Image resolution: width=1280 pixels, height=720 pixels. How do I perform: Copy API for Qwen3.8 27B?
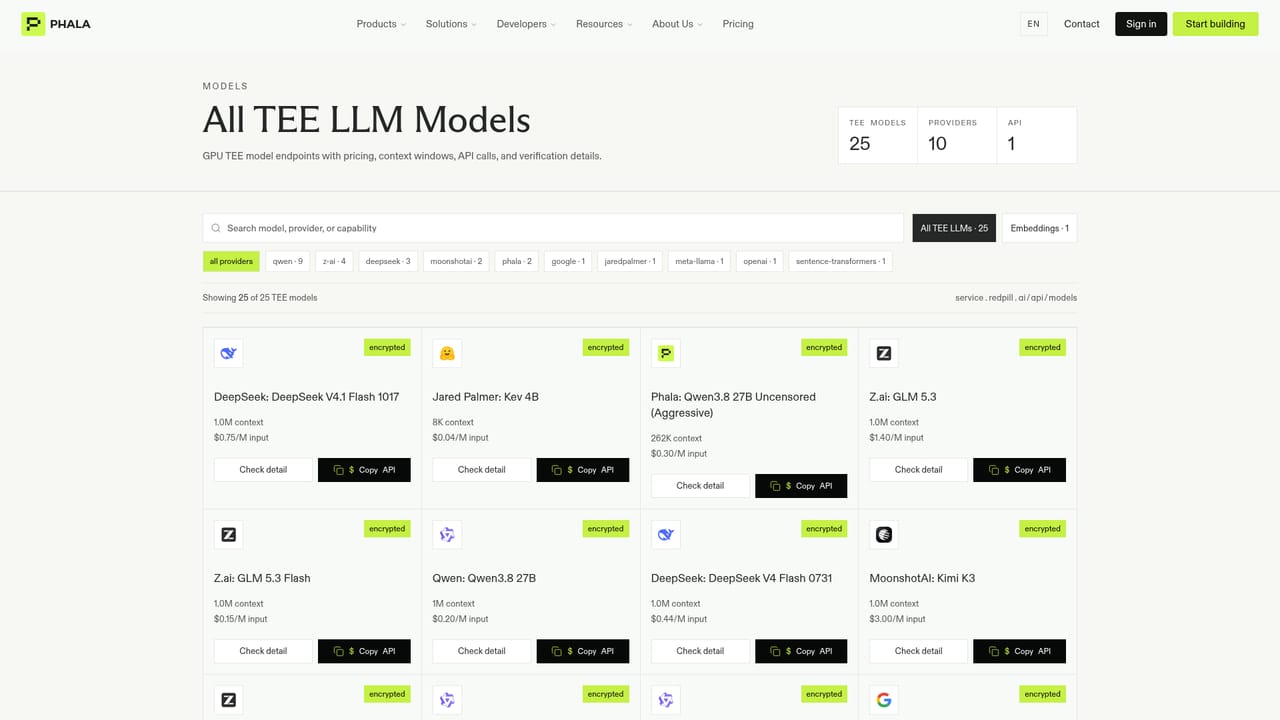pos(583,651)
